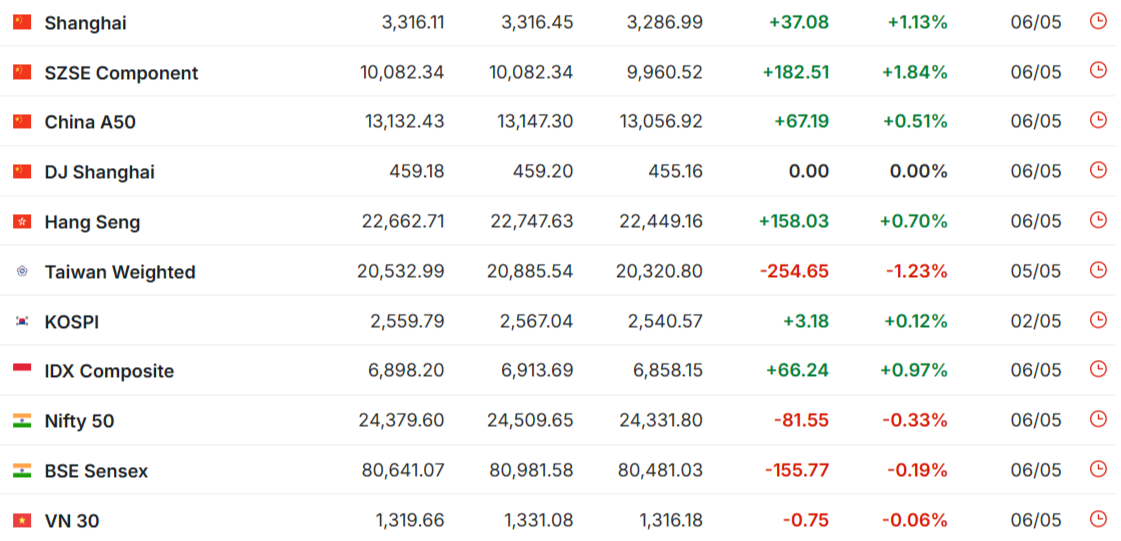The width and height of the screenshot is (1121, 541).
Task: Click the Hang Seng +0.70% change value
Action: coord(914,222)
